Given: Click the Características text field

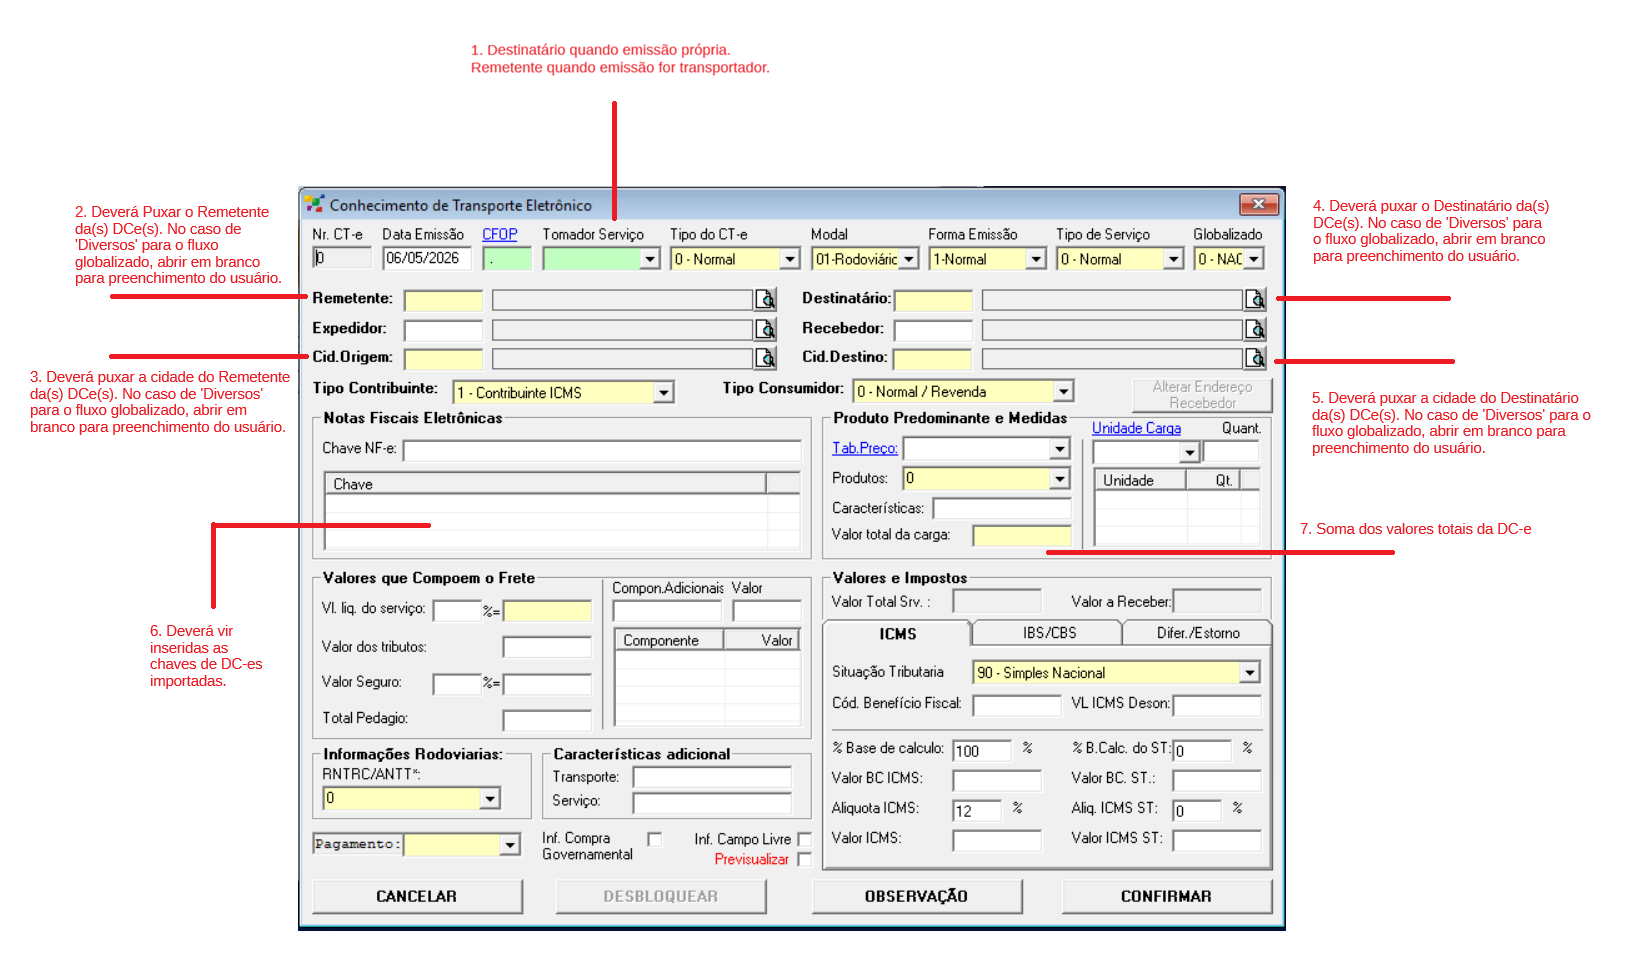Looking at the screenshot, I should click(1002, 508).
